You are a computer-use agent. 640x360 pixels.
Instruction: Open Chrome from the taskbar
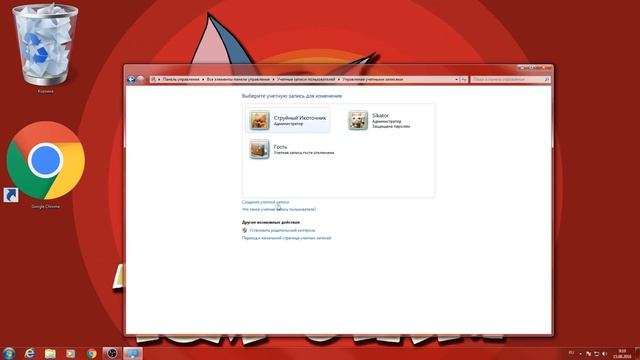91,353
